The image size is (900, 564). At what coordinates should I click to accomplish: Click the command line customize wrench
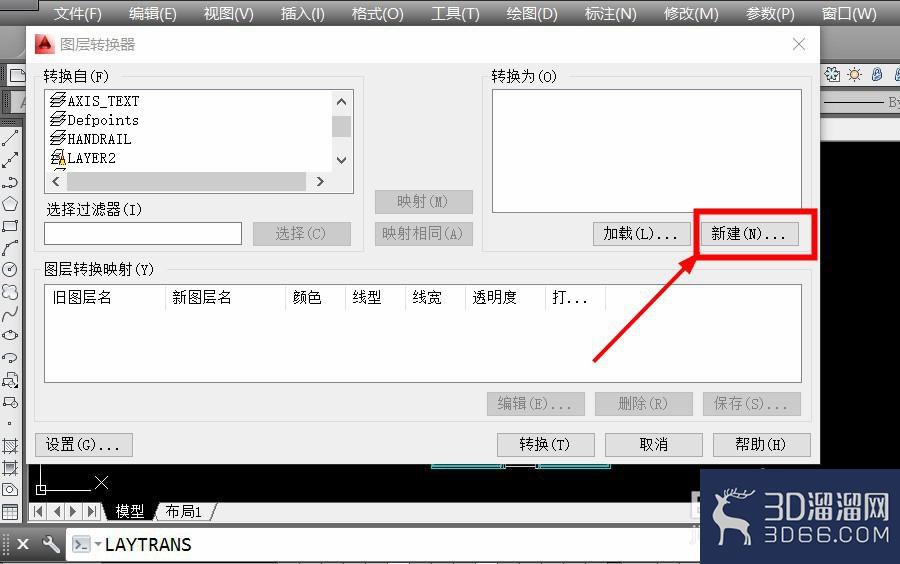(51, 543)
